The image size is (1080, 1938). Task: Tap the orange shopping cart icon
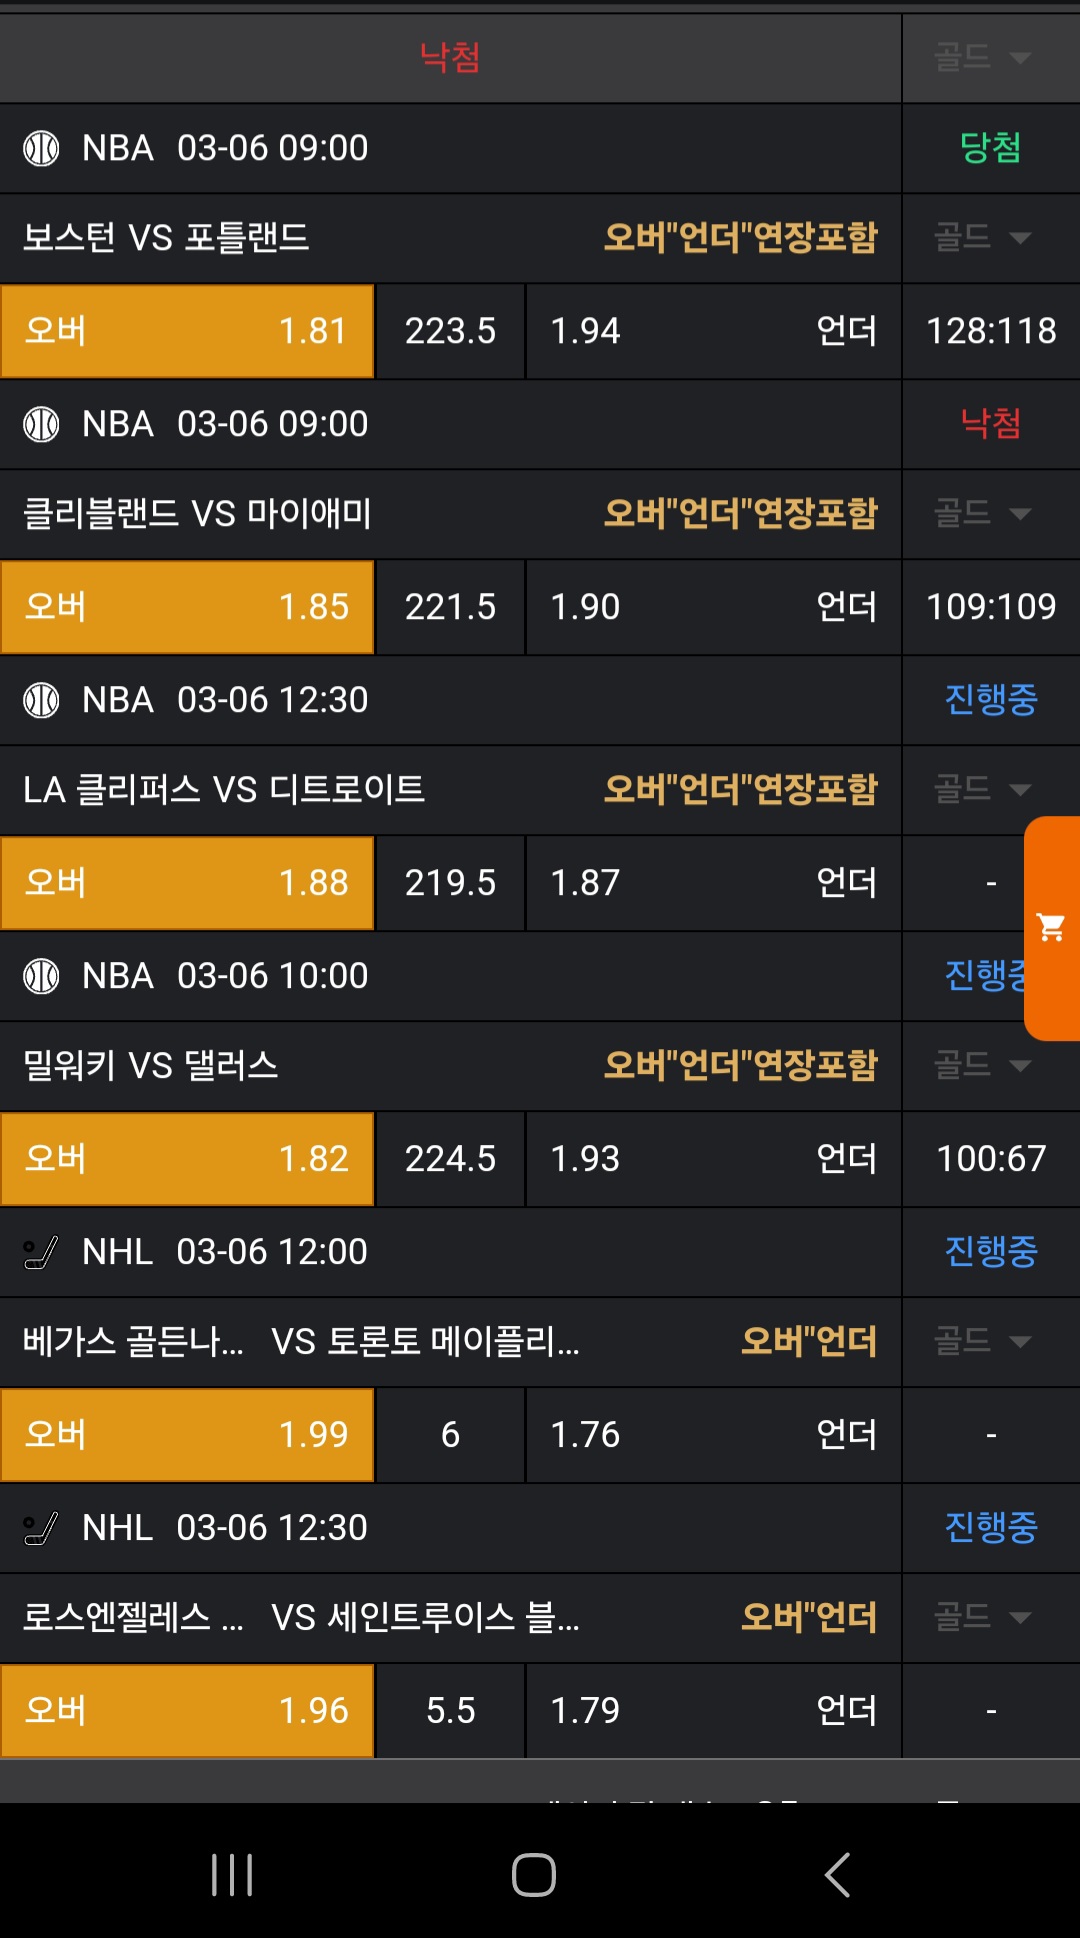[x=1051, y=928]
